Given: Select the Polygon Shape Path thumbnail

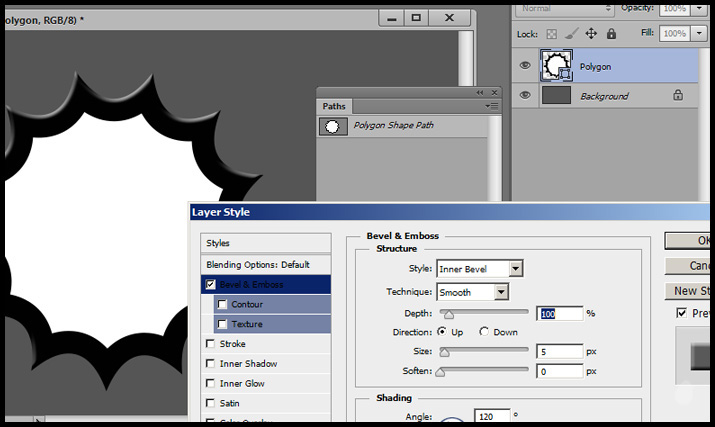Looking at the screenshot, I should [332, 126].
